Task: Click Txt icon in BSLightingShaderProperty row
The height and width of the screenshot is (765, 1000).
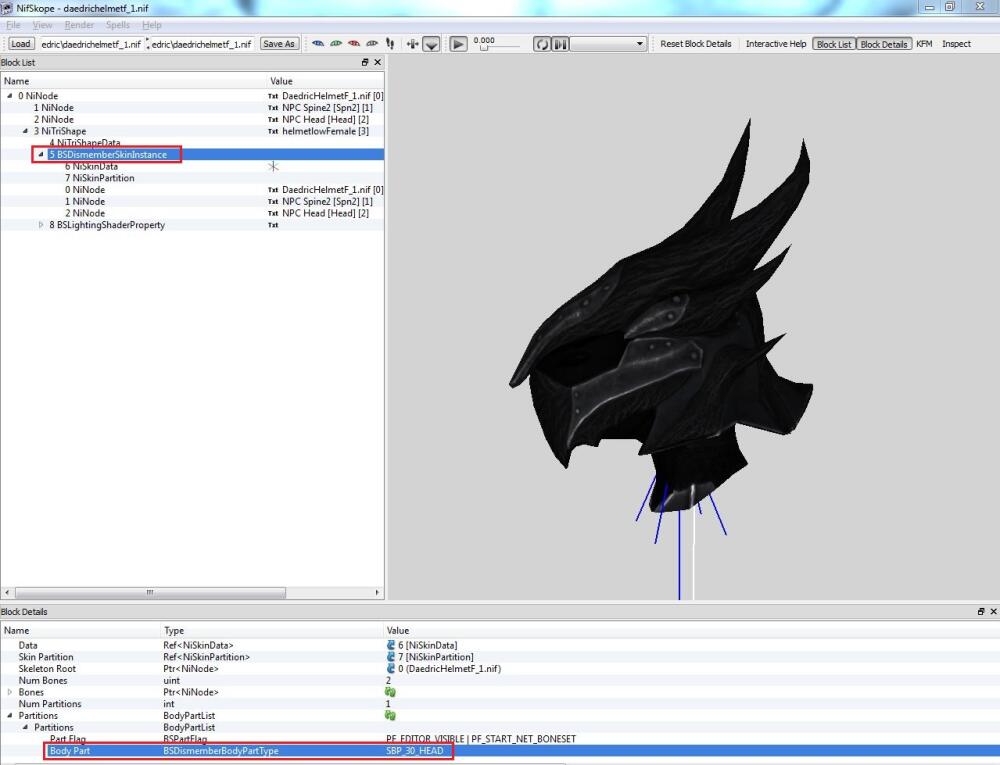Action: [273, 225]
